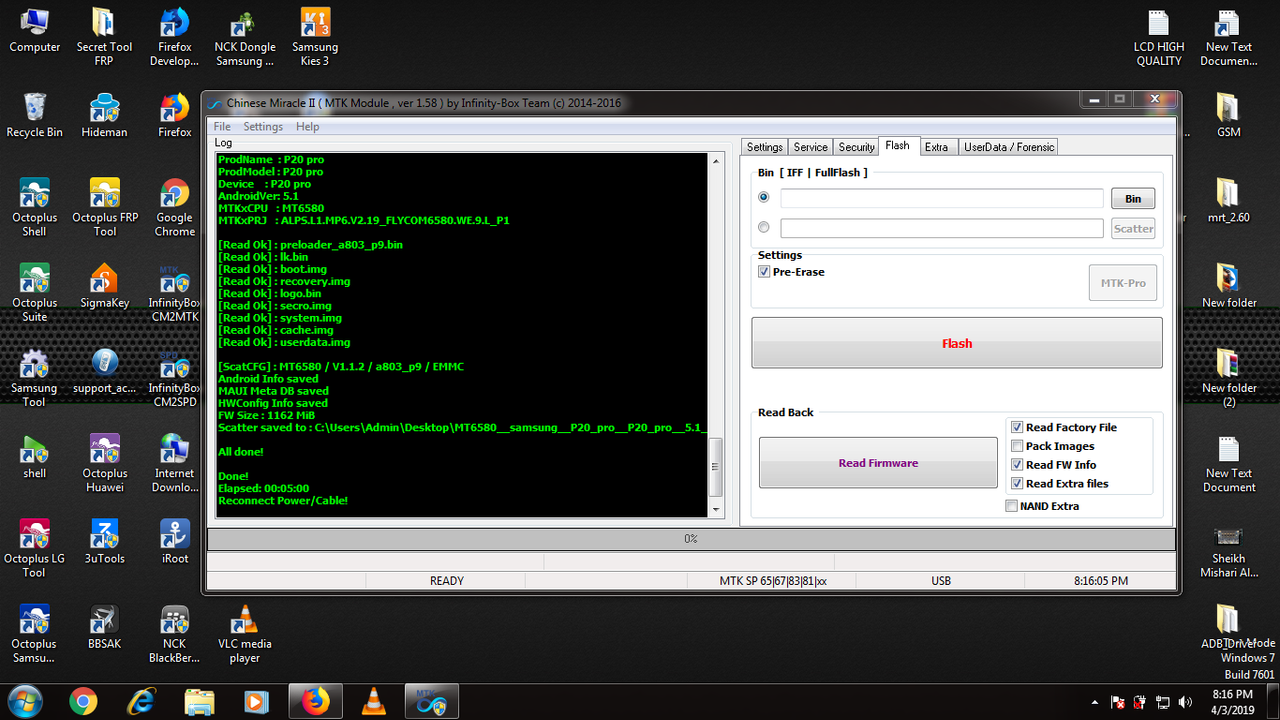The height and width of the screenshot is (720, 1280).
Task: Open the File menu
Action: pos(222,127)
